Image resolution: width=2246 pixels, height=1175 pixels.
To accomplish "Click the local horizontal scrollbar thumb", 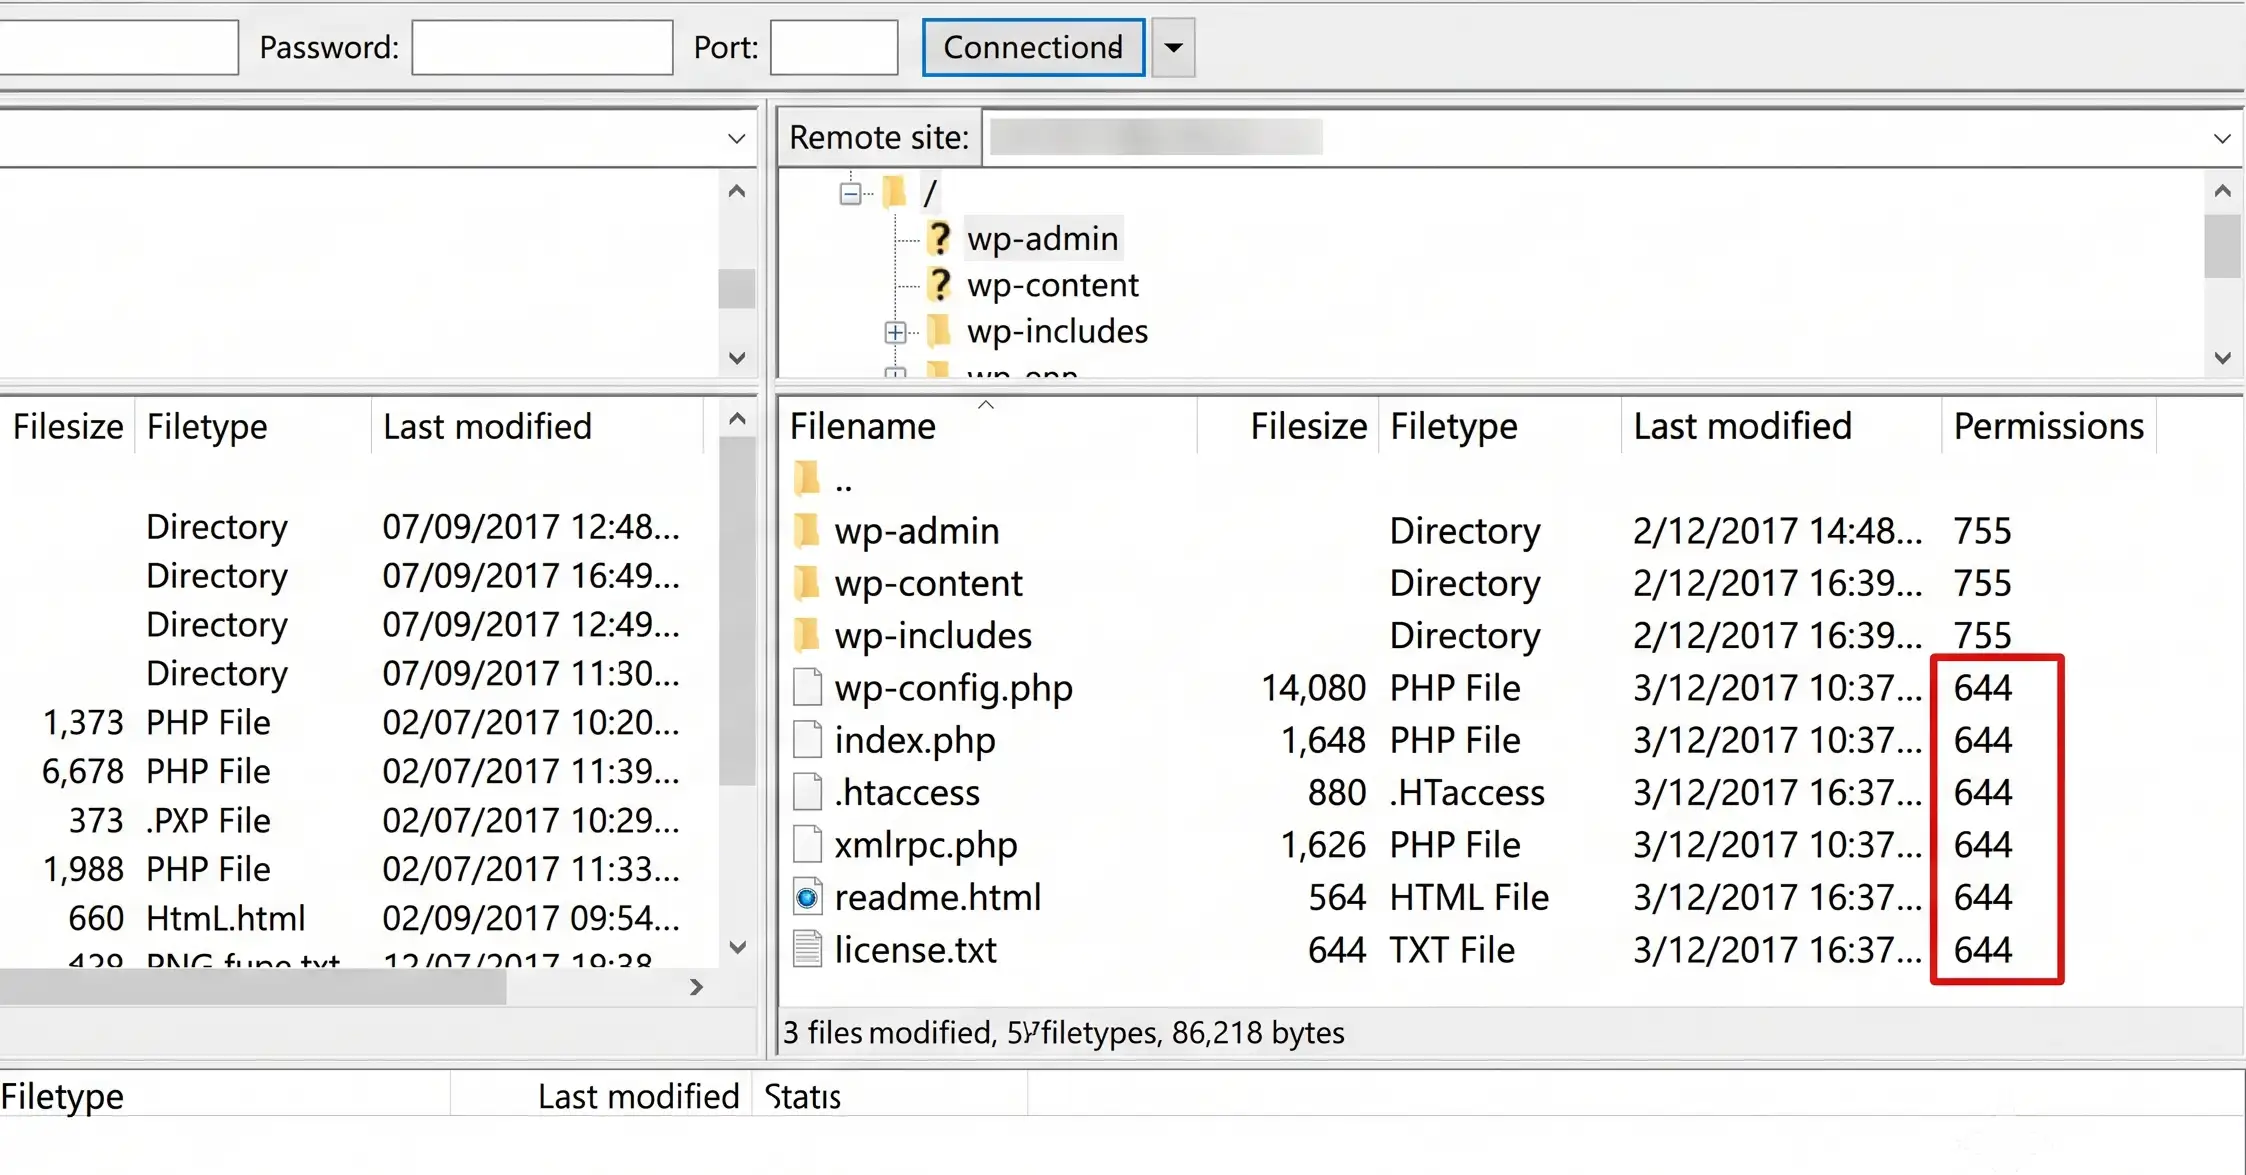I will 252,987.
